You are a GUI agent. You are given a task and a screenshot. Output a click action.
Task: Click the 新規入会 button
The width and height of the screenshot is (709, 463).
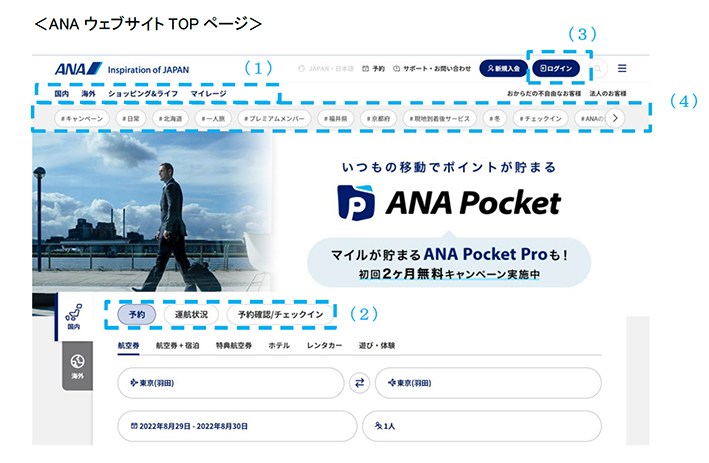tap(503, 68)
